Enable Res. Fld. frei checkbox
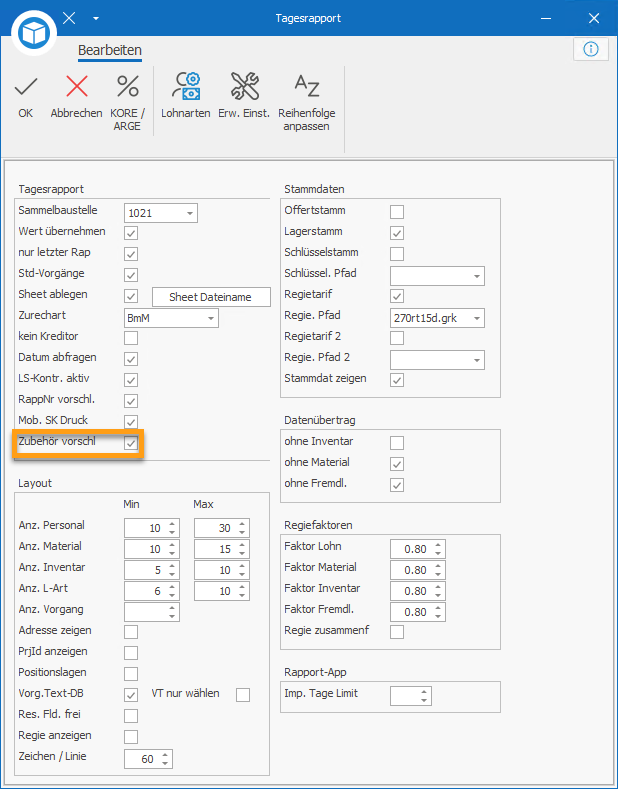The width and height of the screenshot is (618, 789). click(131, 716)
